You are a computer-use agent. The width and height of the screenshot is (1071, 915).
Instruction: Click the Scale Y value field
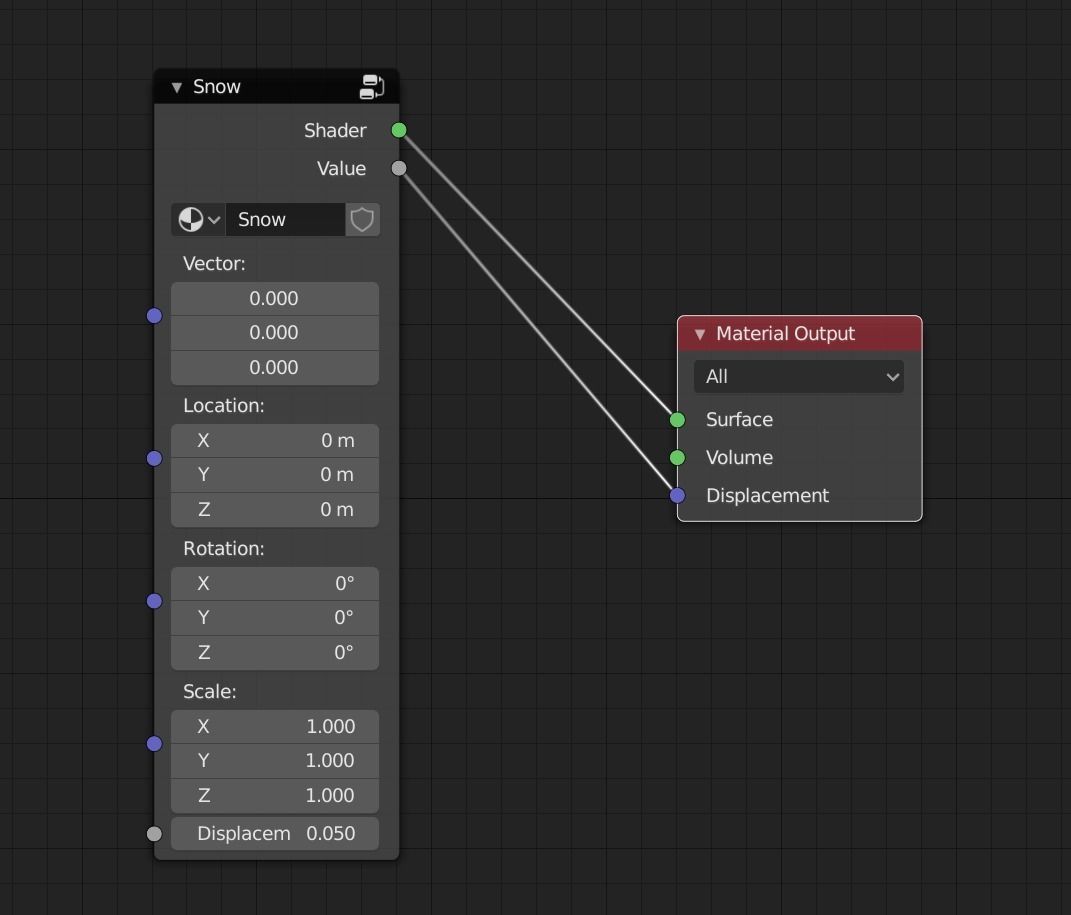275,761
